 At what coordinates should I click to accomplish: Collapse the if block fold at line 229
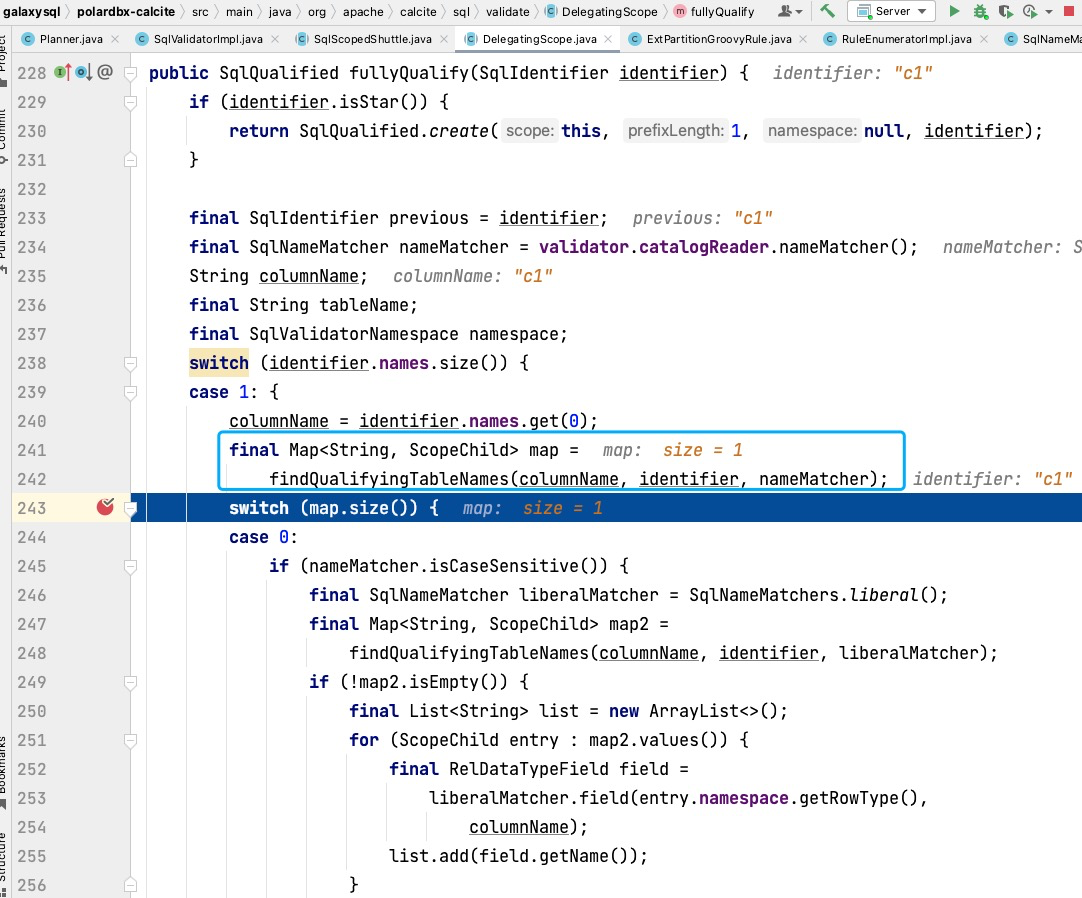point(130,102)
